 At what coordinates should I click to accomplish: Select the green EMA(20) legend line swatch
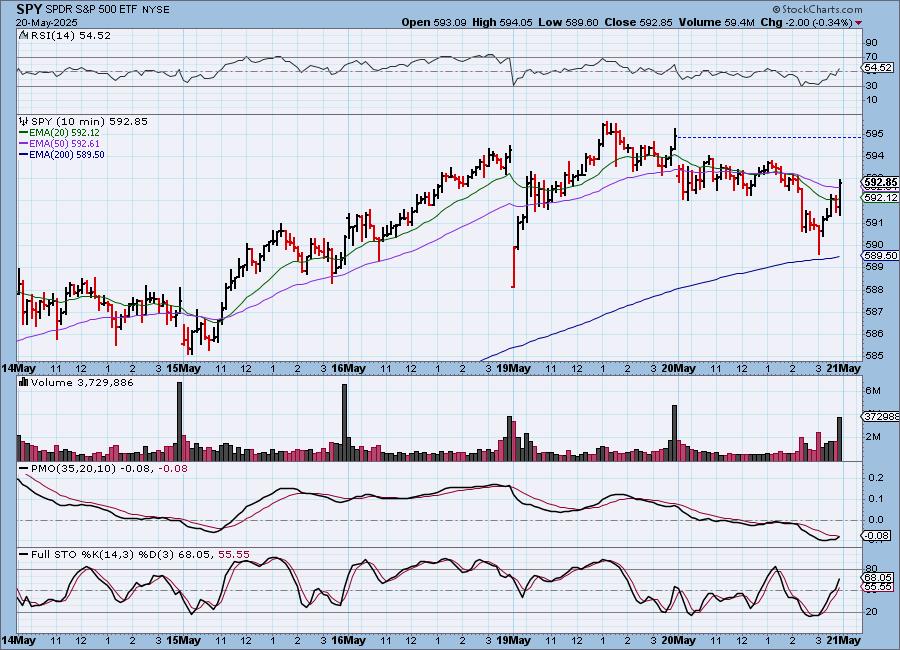tap(24, 133)
